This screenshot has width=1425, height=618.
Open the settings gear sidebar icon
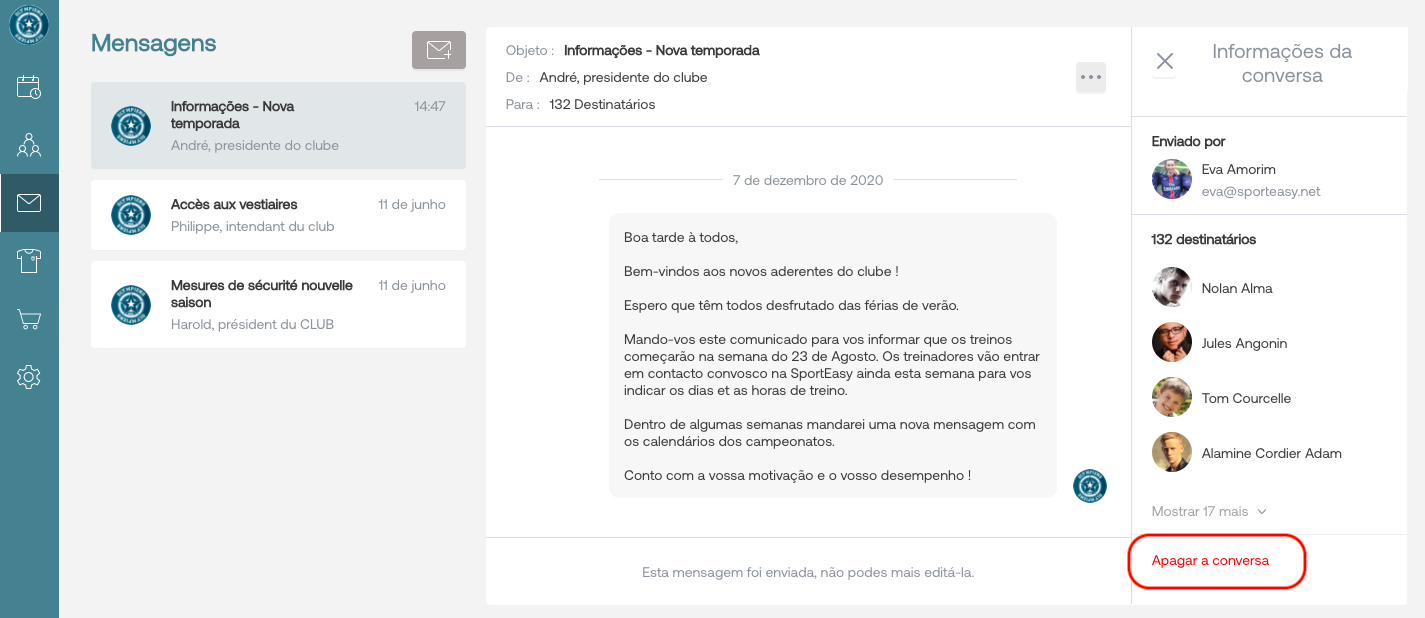click(29, 378)
